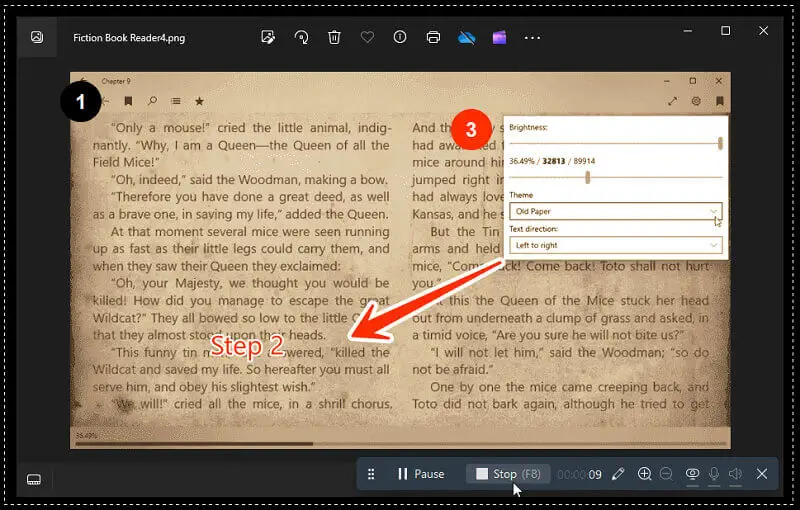Grab the recorder toolbar's dotted move handle
Screen dimensions: 800x510
[371, 474]
